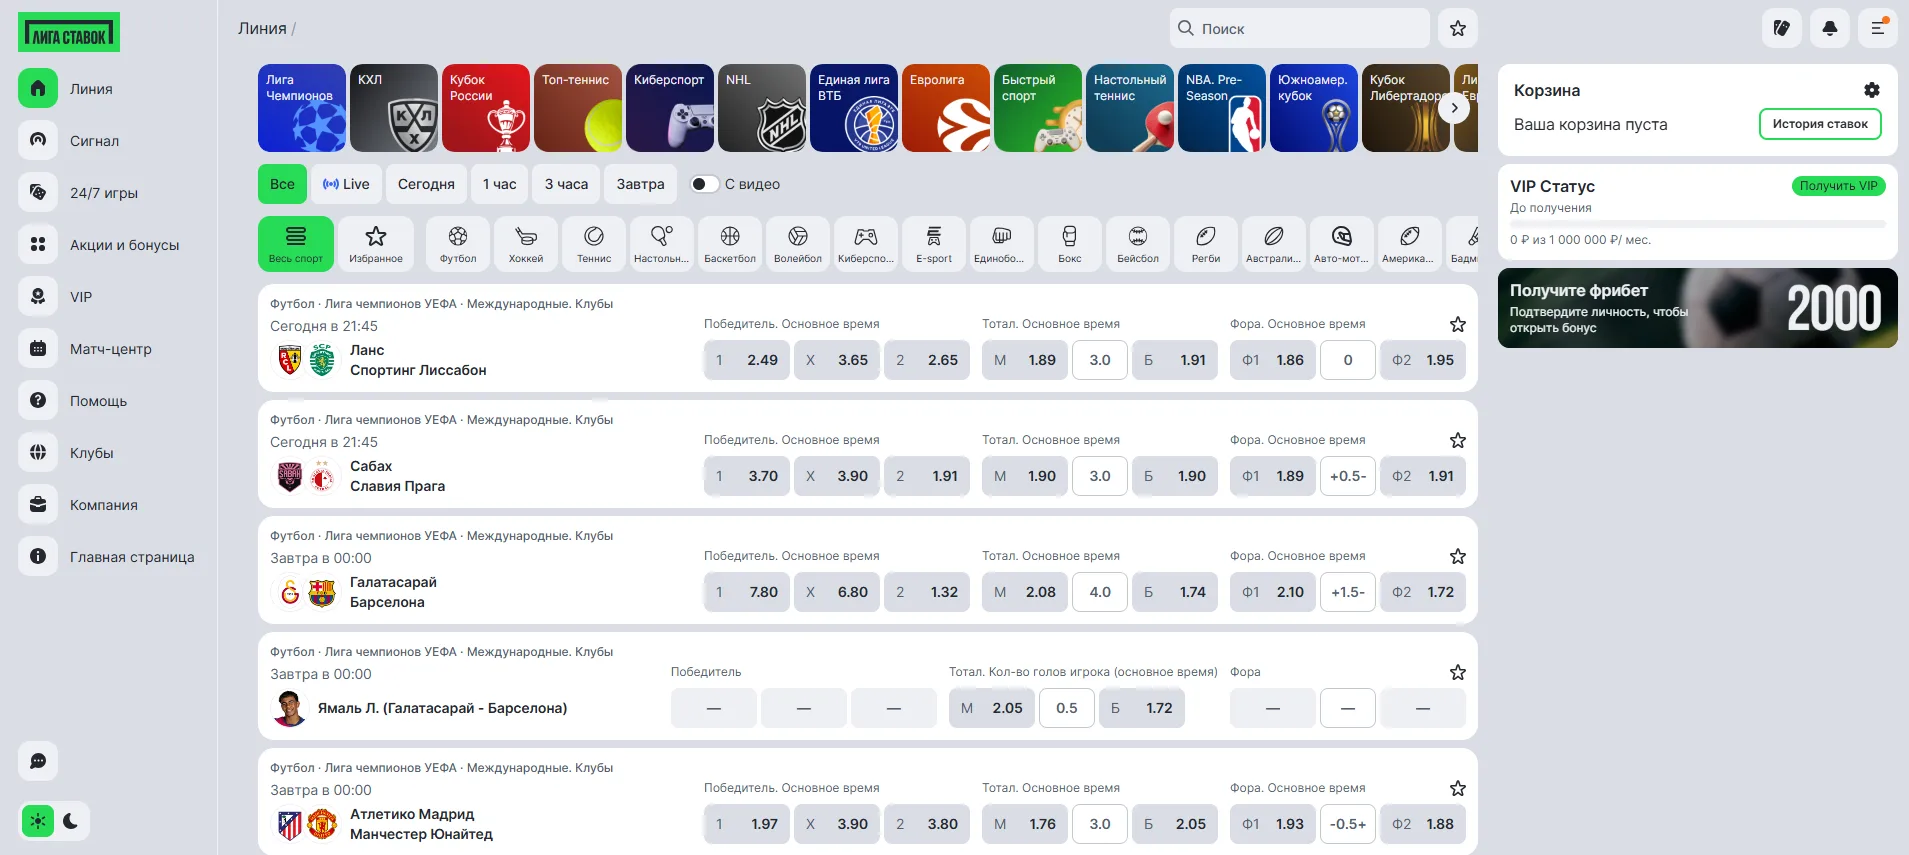
Task: Enable the С видео switch
Action: click(x=704, y=184)
